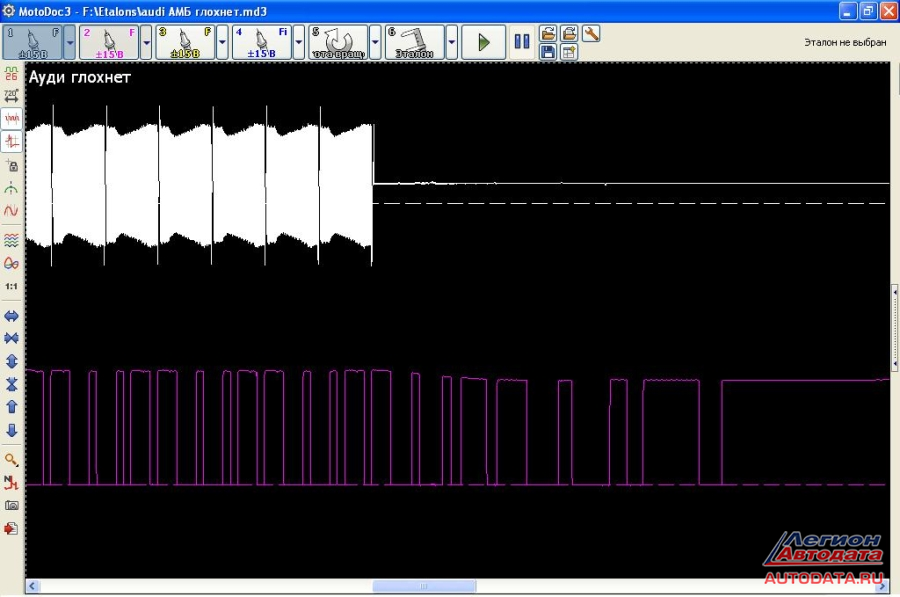Open channel 2 settings dropdown arrow
Image resolution: width=900 pixels, height=597 pixels.
[146, 42]
